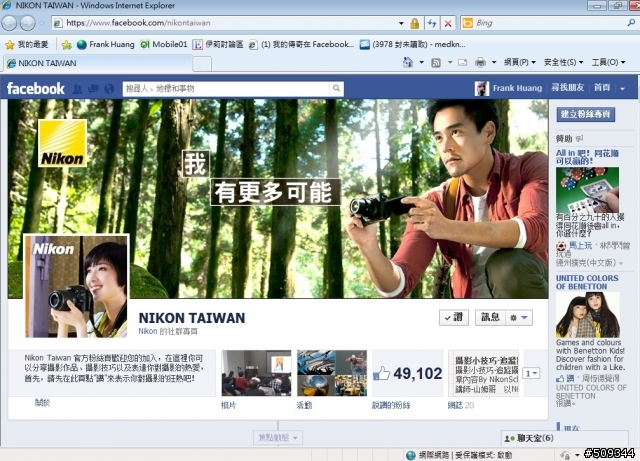
Task: Click the gear settings icon next to 訊息
Action: [513, 318]
